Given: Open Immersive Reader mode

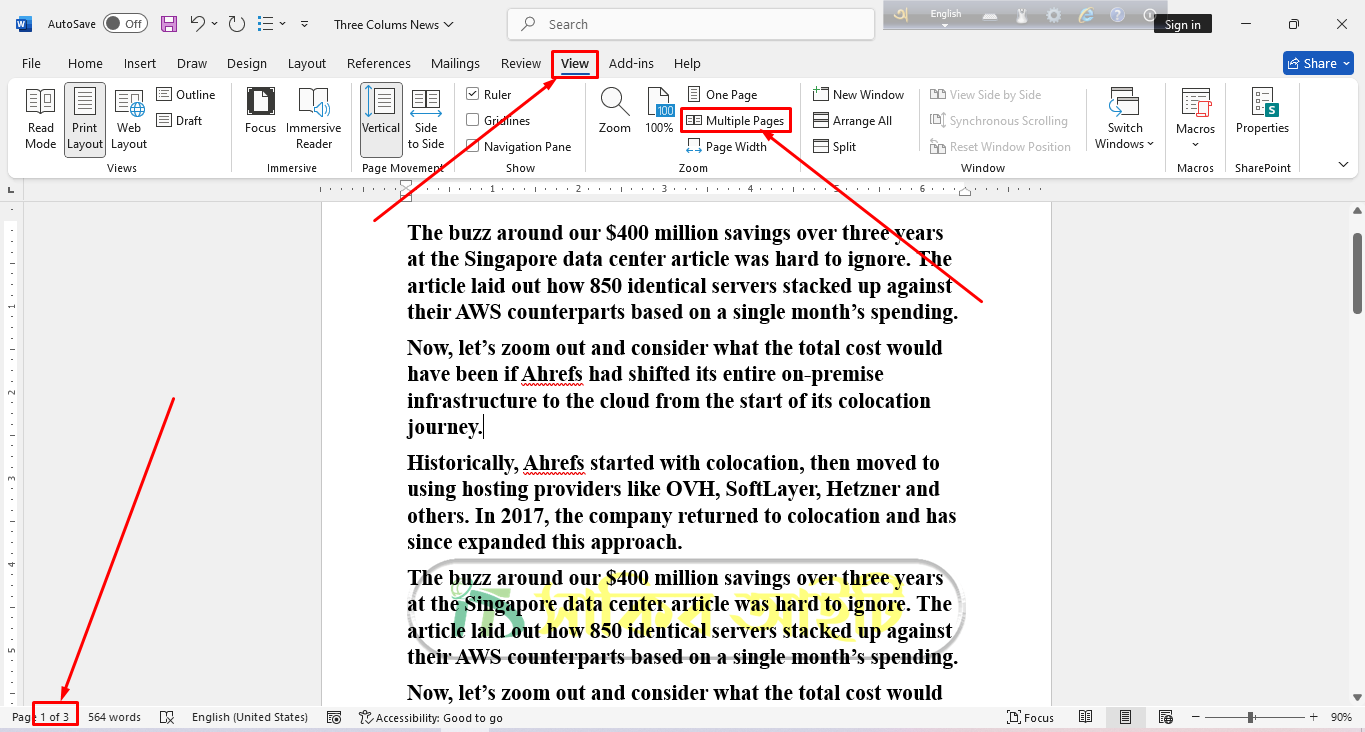Looking at the screenshot, I should click(314, 118).
